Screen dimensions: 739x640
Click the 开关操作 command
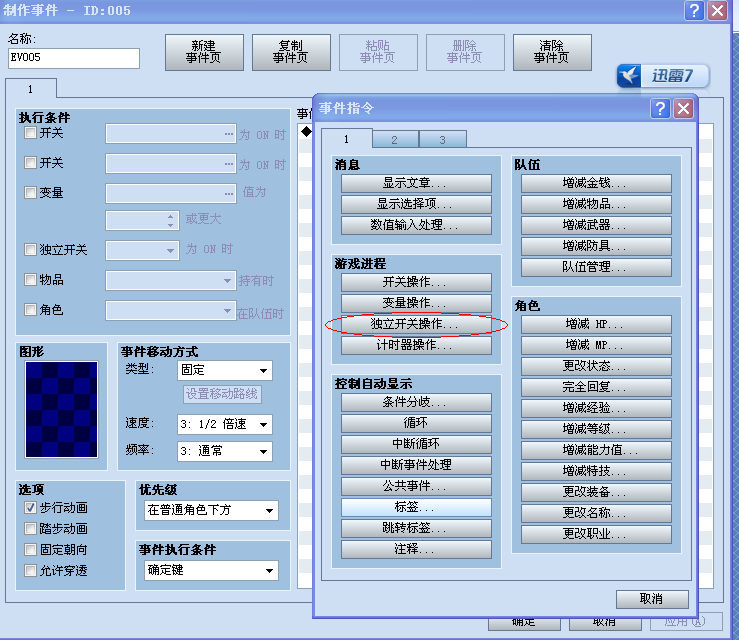pyautogui.click(x=416, y=282)
